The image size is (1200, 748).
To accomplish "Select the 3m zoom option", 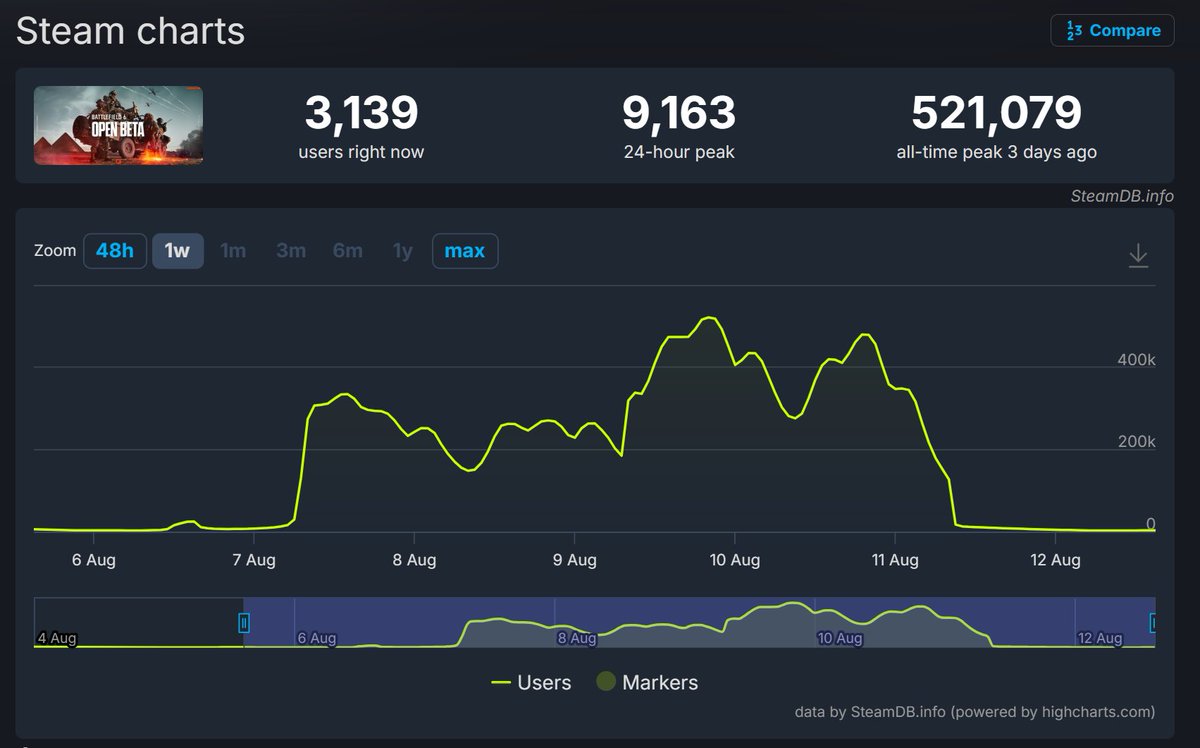I will (x=290, y=251).
